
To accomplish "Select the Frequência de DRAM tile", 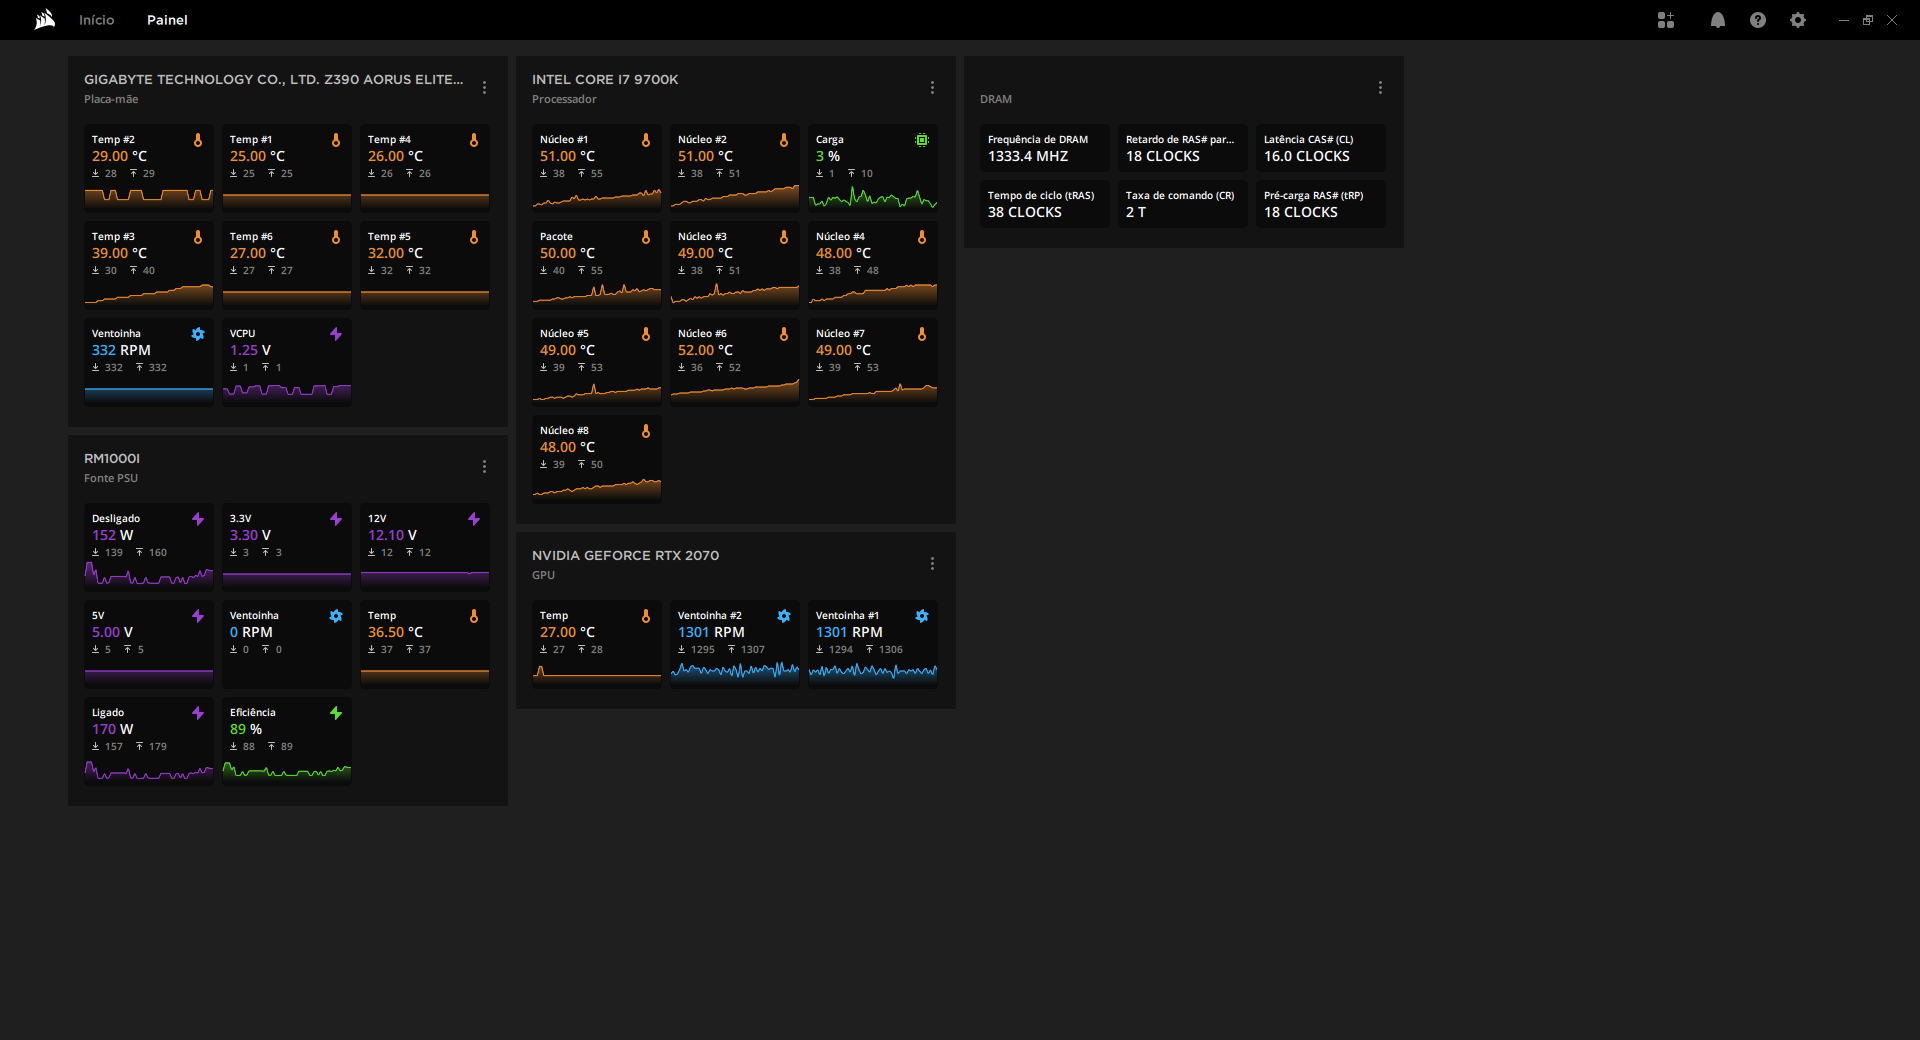I will [1045, 148].
